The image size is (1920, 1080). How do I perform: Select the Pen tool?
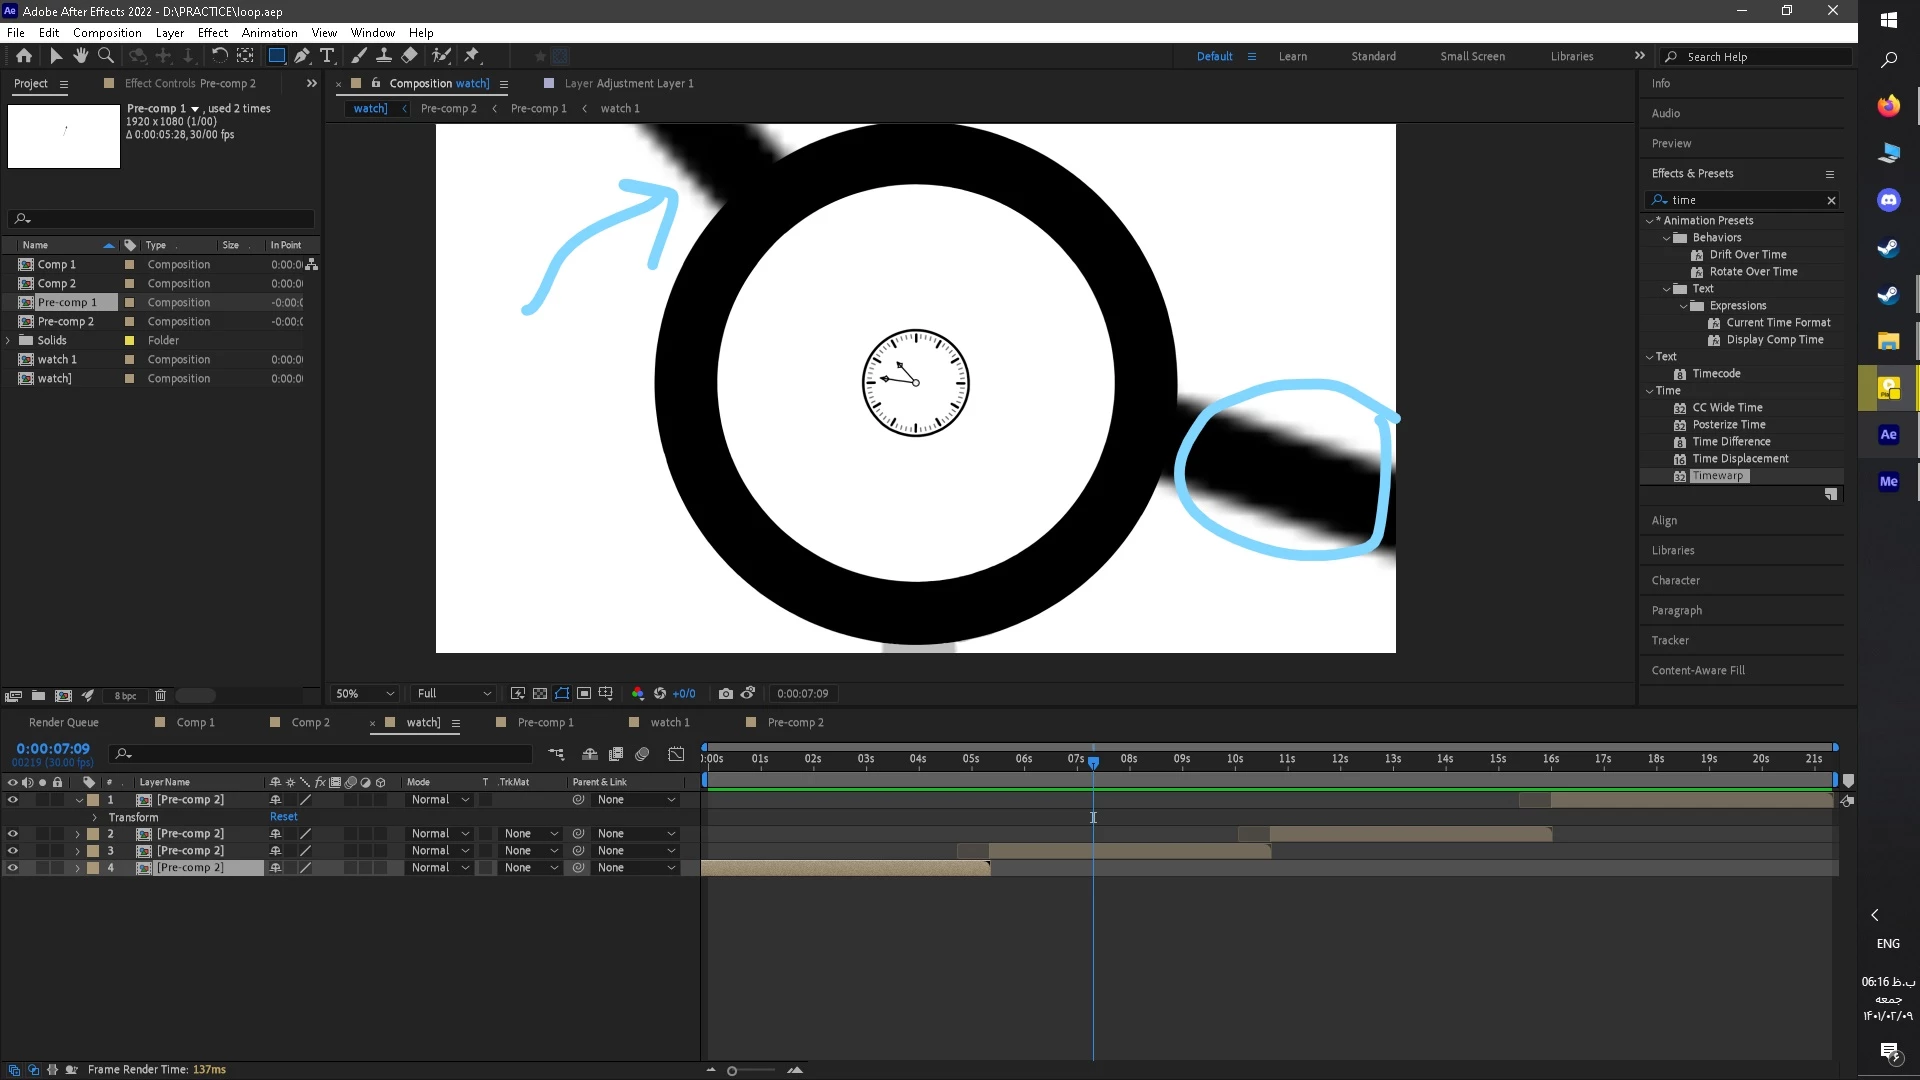301,56
